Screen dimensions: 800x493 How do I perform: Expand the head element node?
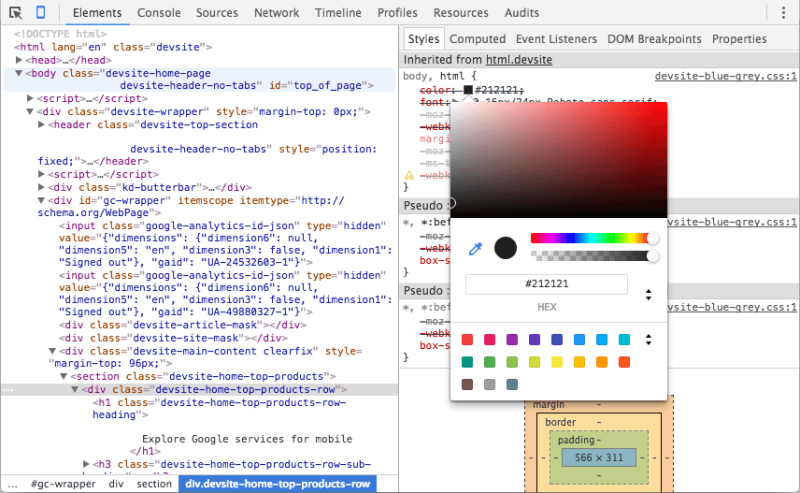(20, 61)
